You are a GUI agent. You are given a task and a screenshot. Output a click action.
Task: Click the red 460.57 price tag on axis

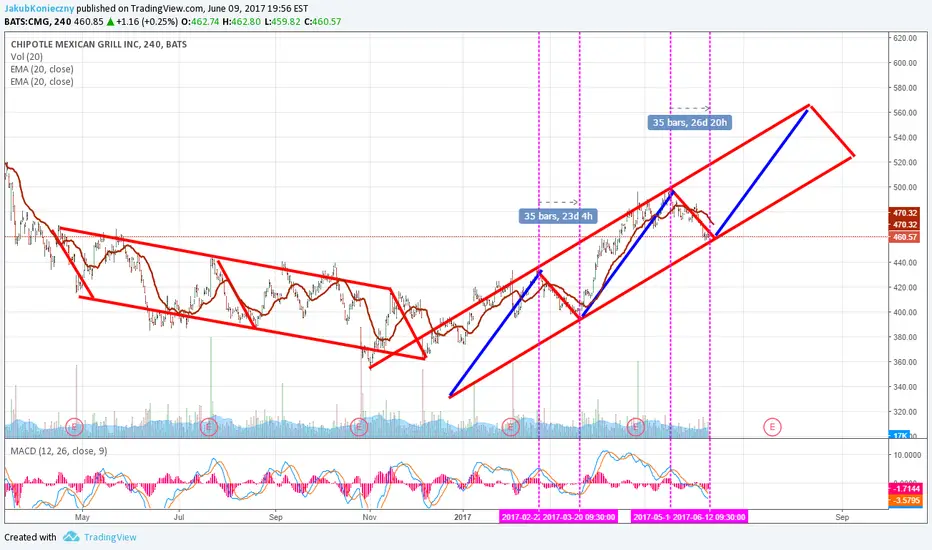click(x=904, y=237)
